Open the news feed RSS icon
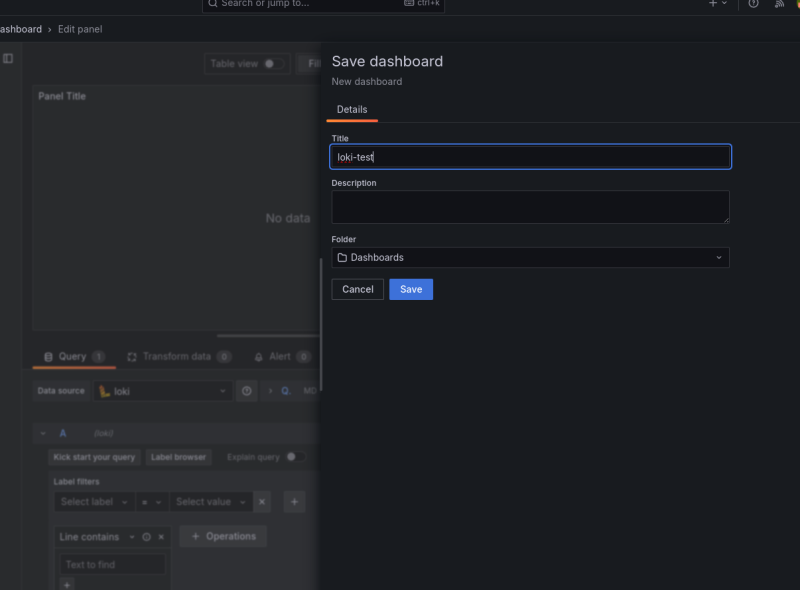Viewport: 800px width, 590px height. pyautogui.click(x=779, y=4)
